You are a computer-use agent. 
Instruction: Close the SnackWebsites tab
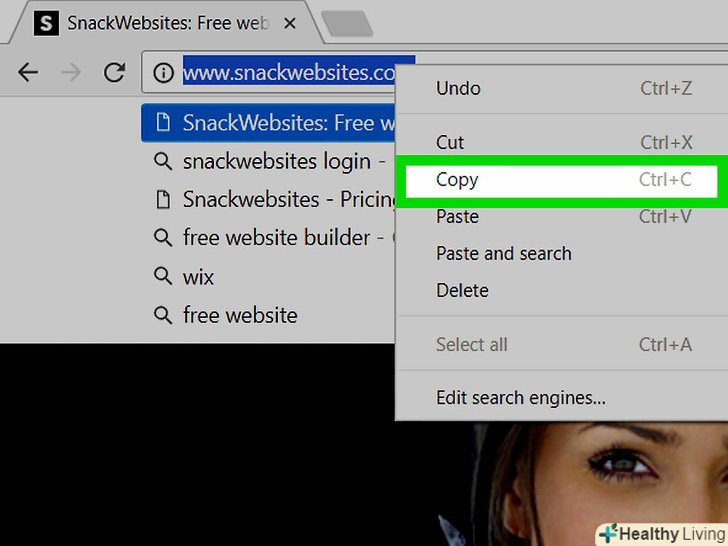click(290, 23)
